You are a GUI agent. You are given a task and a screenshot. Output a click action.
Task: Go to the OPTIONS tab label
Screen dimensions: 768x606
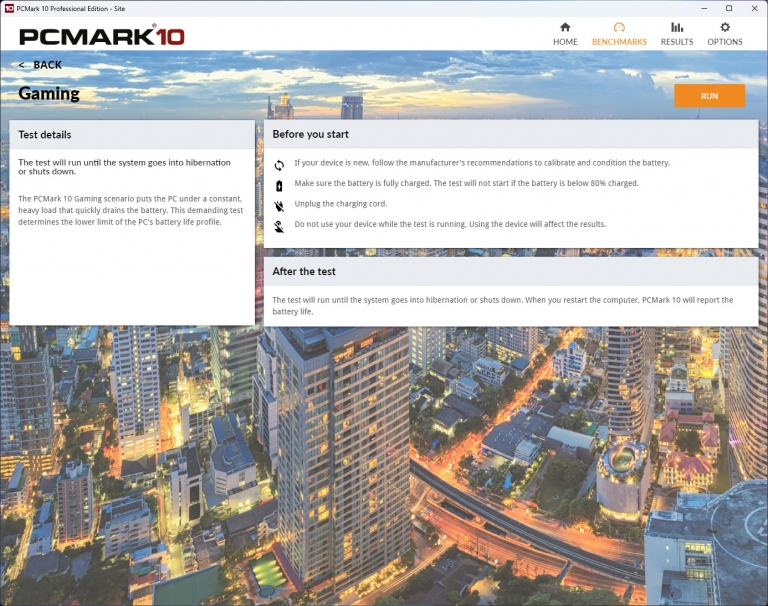click(x=725, y=42)
